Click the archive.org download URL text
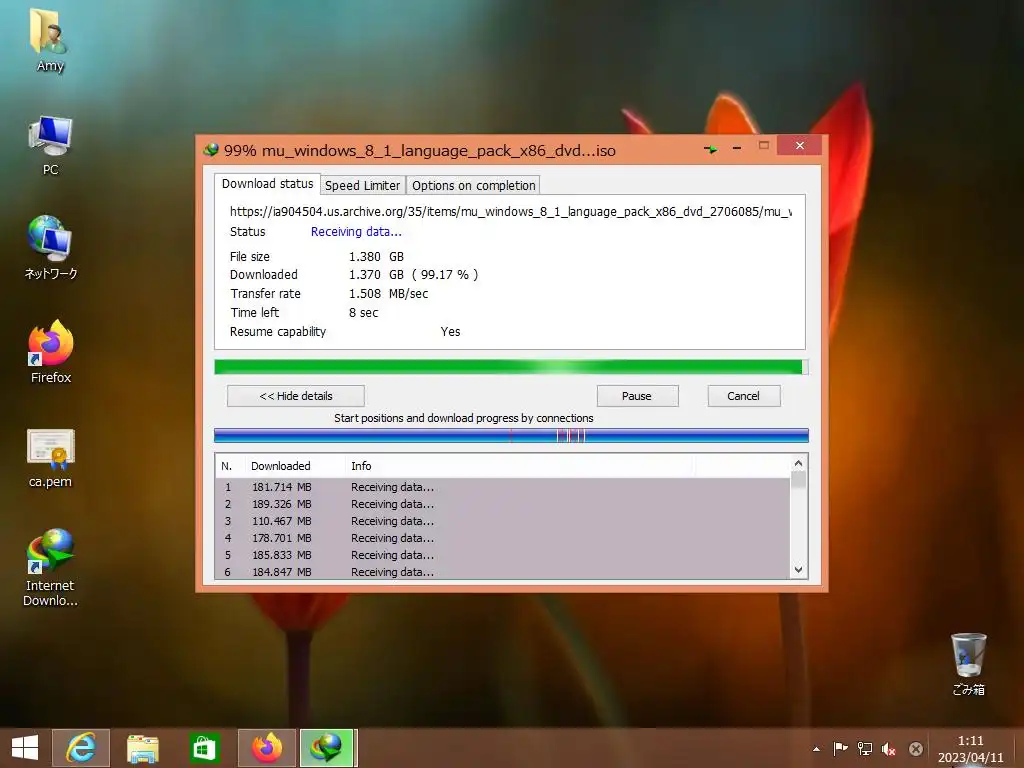 pos(511,212)
